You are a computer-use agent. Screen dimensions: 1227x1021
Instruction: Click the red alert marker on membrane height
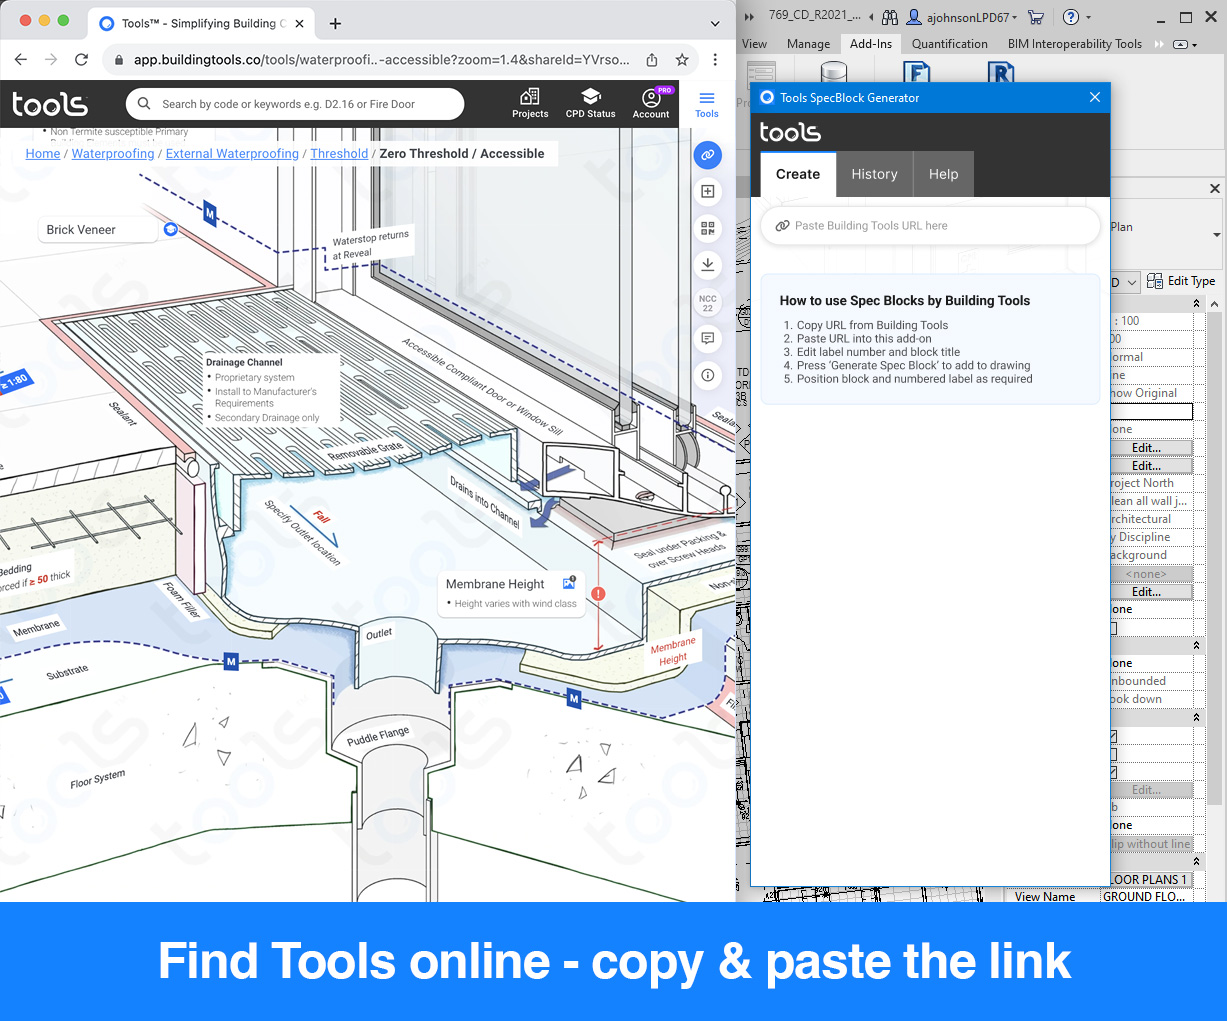pos(598,594)
